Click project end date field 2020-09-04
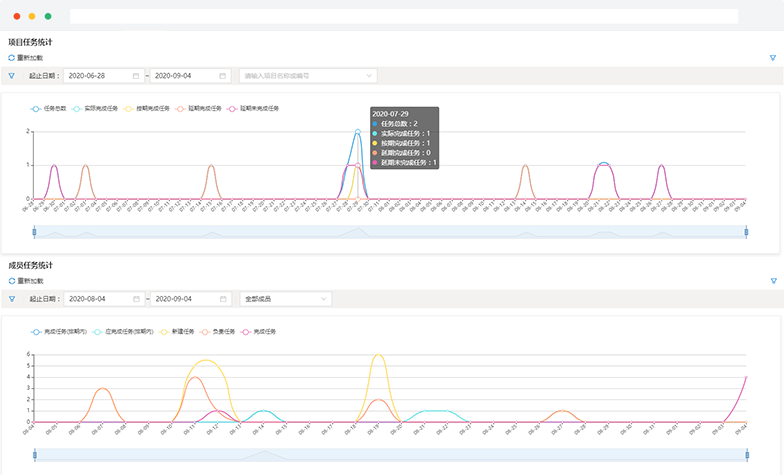This screenshot has height=475, width=784. click(x=190, y=76)
